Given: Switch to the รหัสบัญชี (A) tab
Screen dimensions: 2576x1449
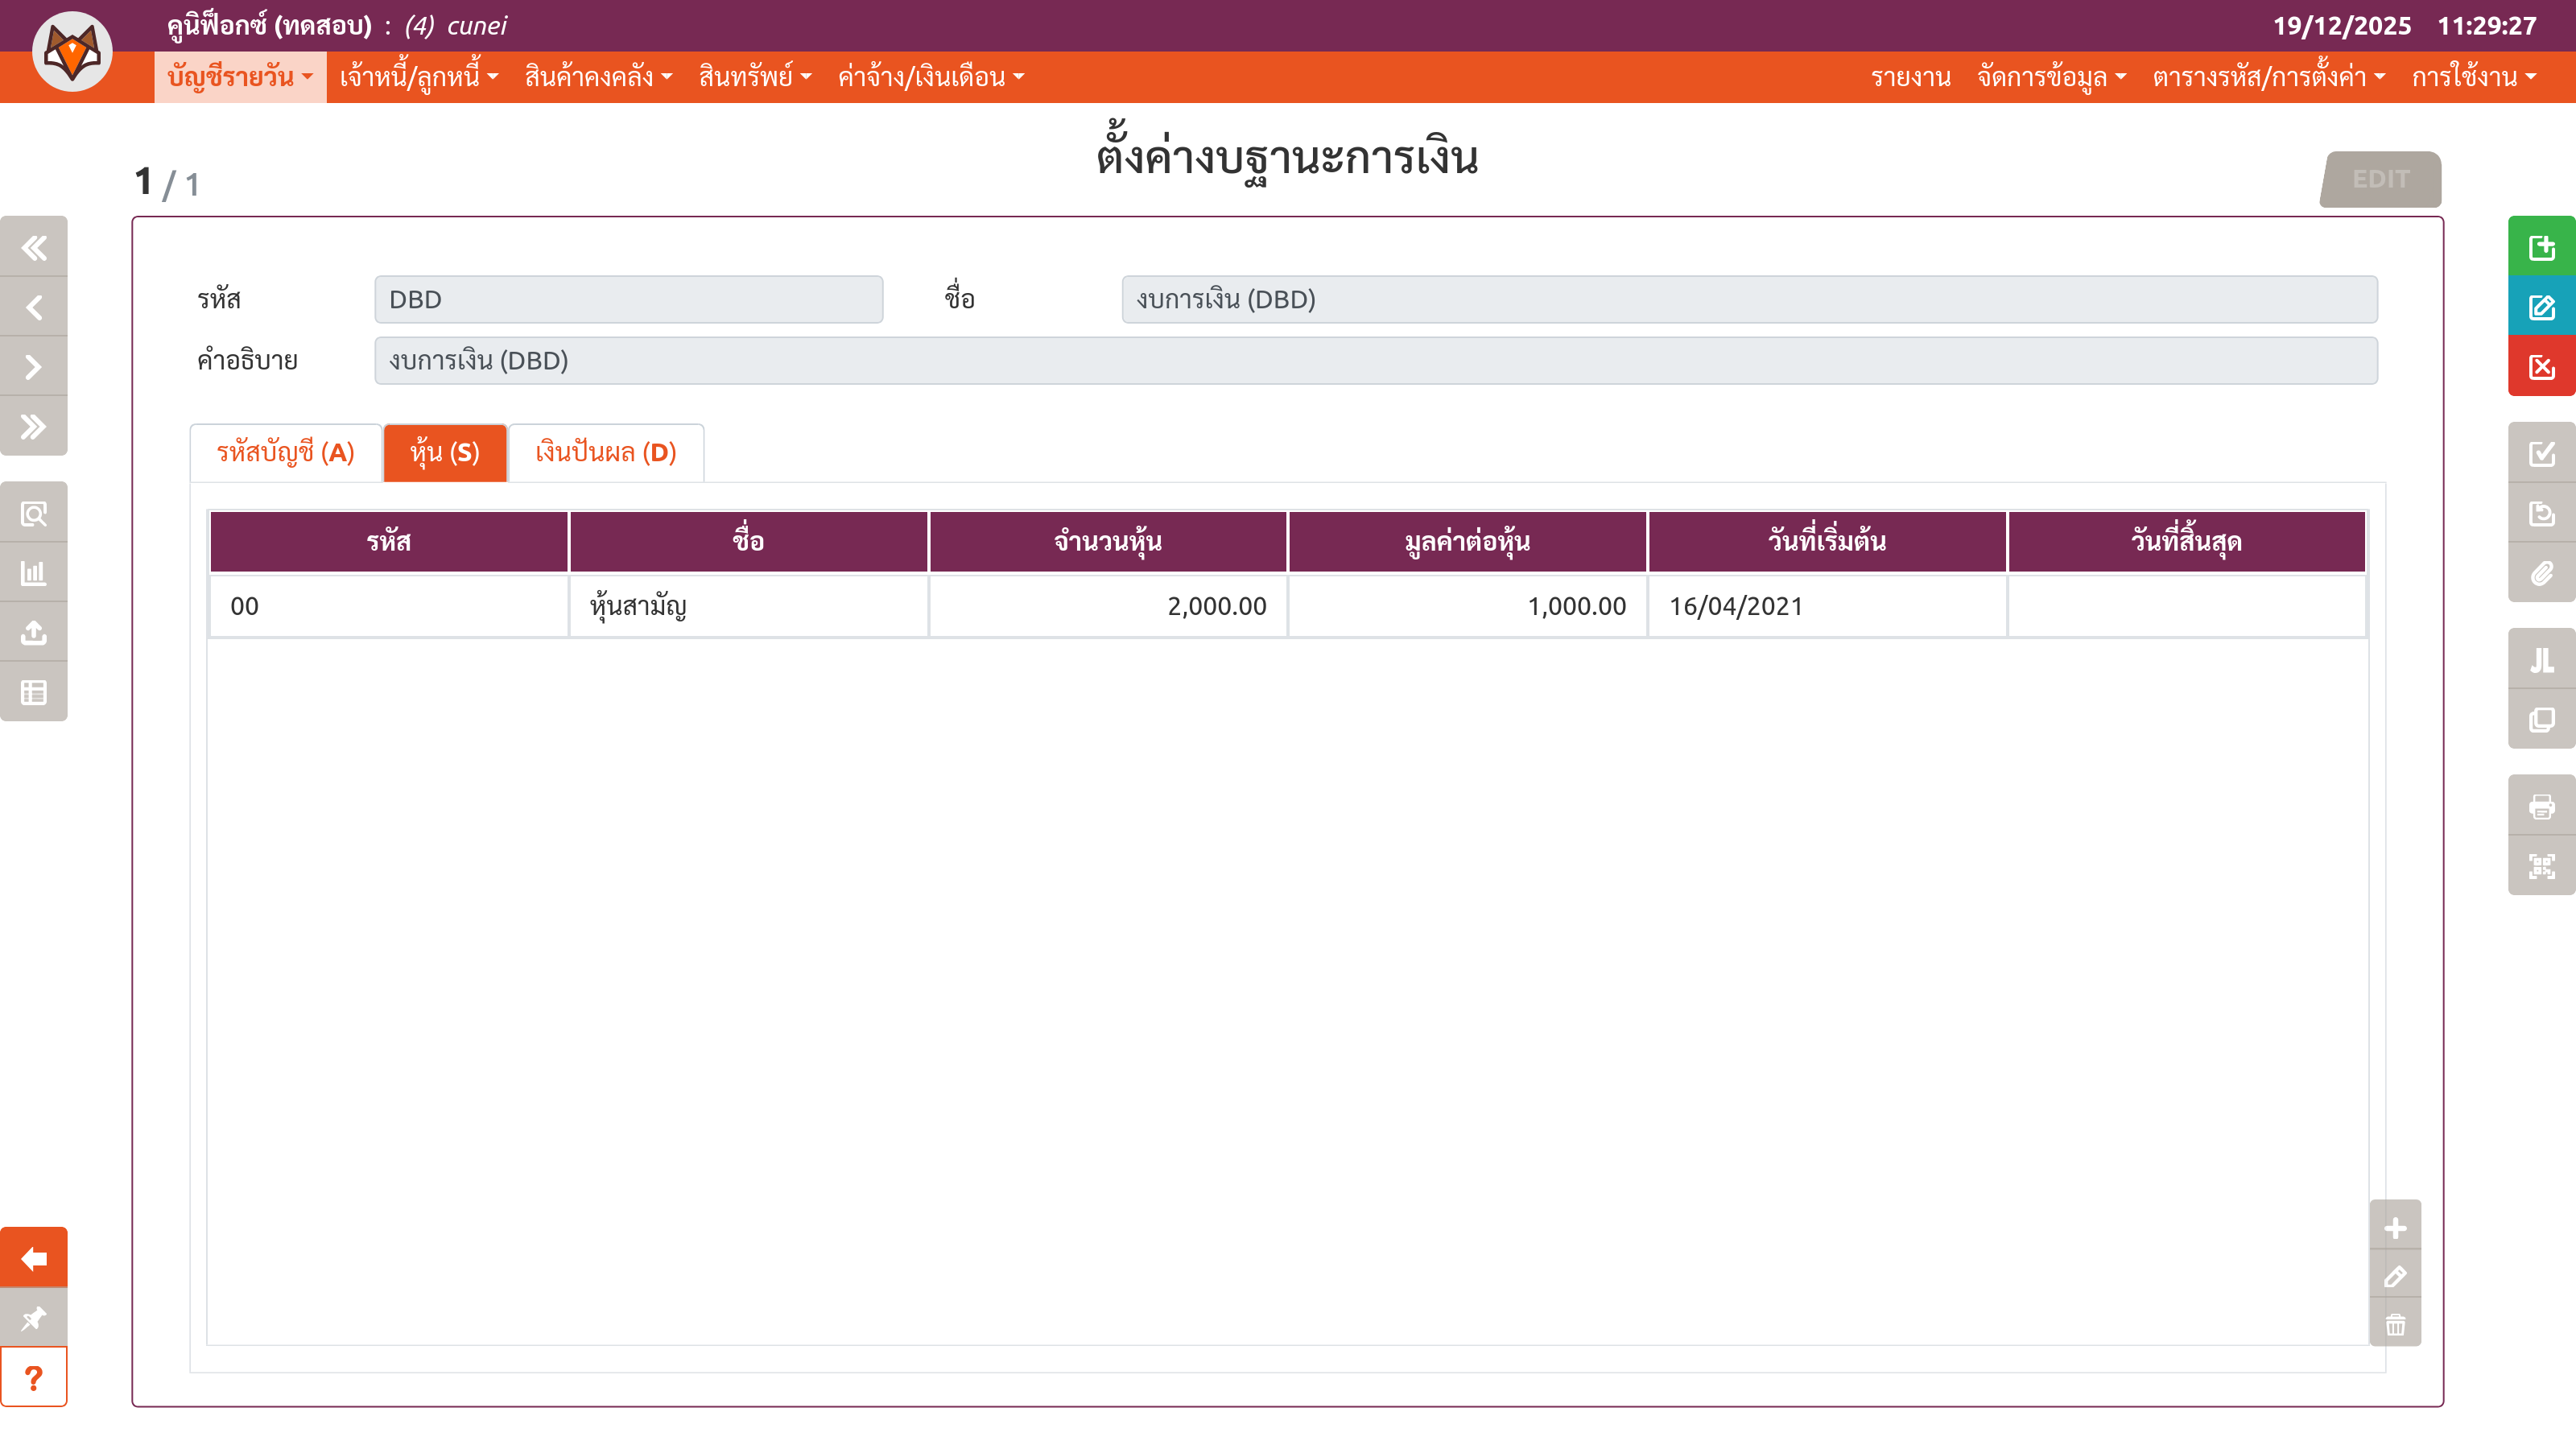Looking at the screenshot, I should pyautogui.click(x=285, y=453).
